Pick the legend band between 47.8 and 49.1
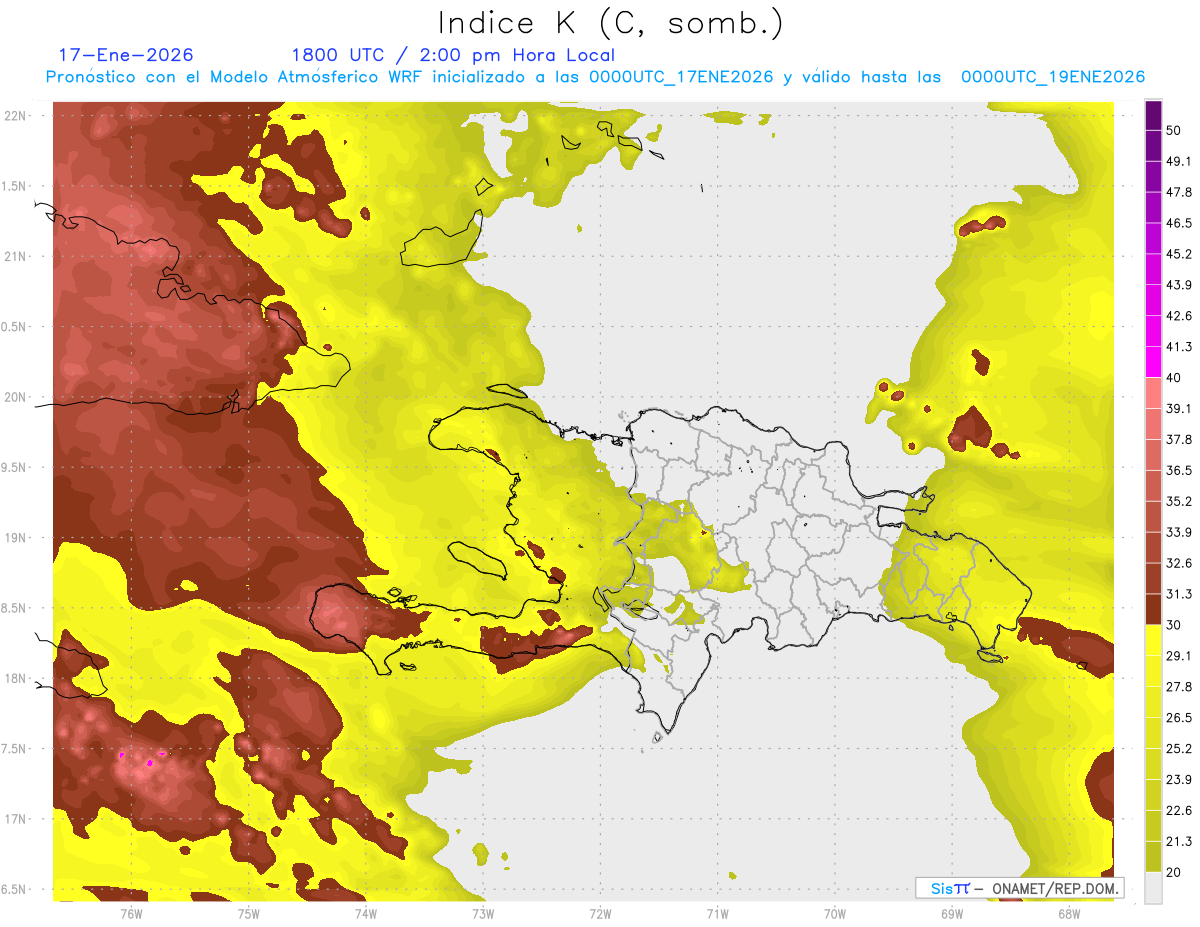This screenshot has width=1200, height=927. (1153, 176)
